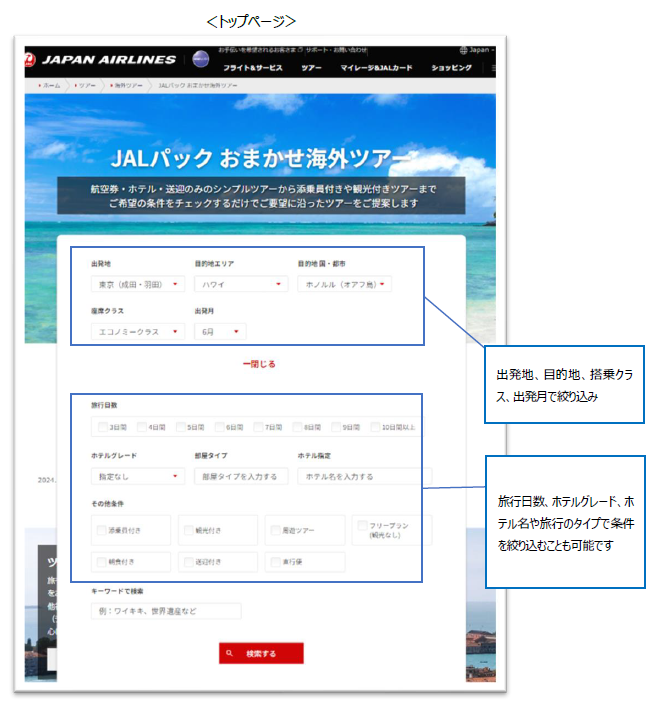This screenshot has width=656, height=707.
Task: Check the 10日間以上 trip length box
Action: (375, 427)
